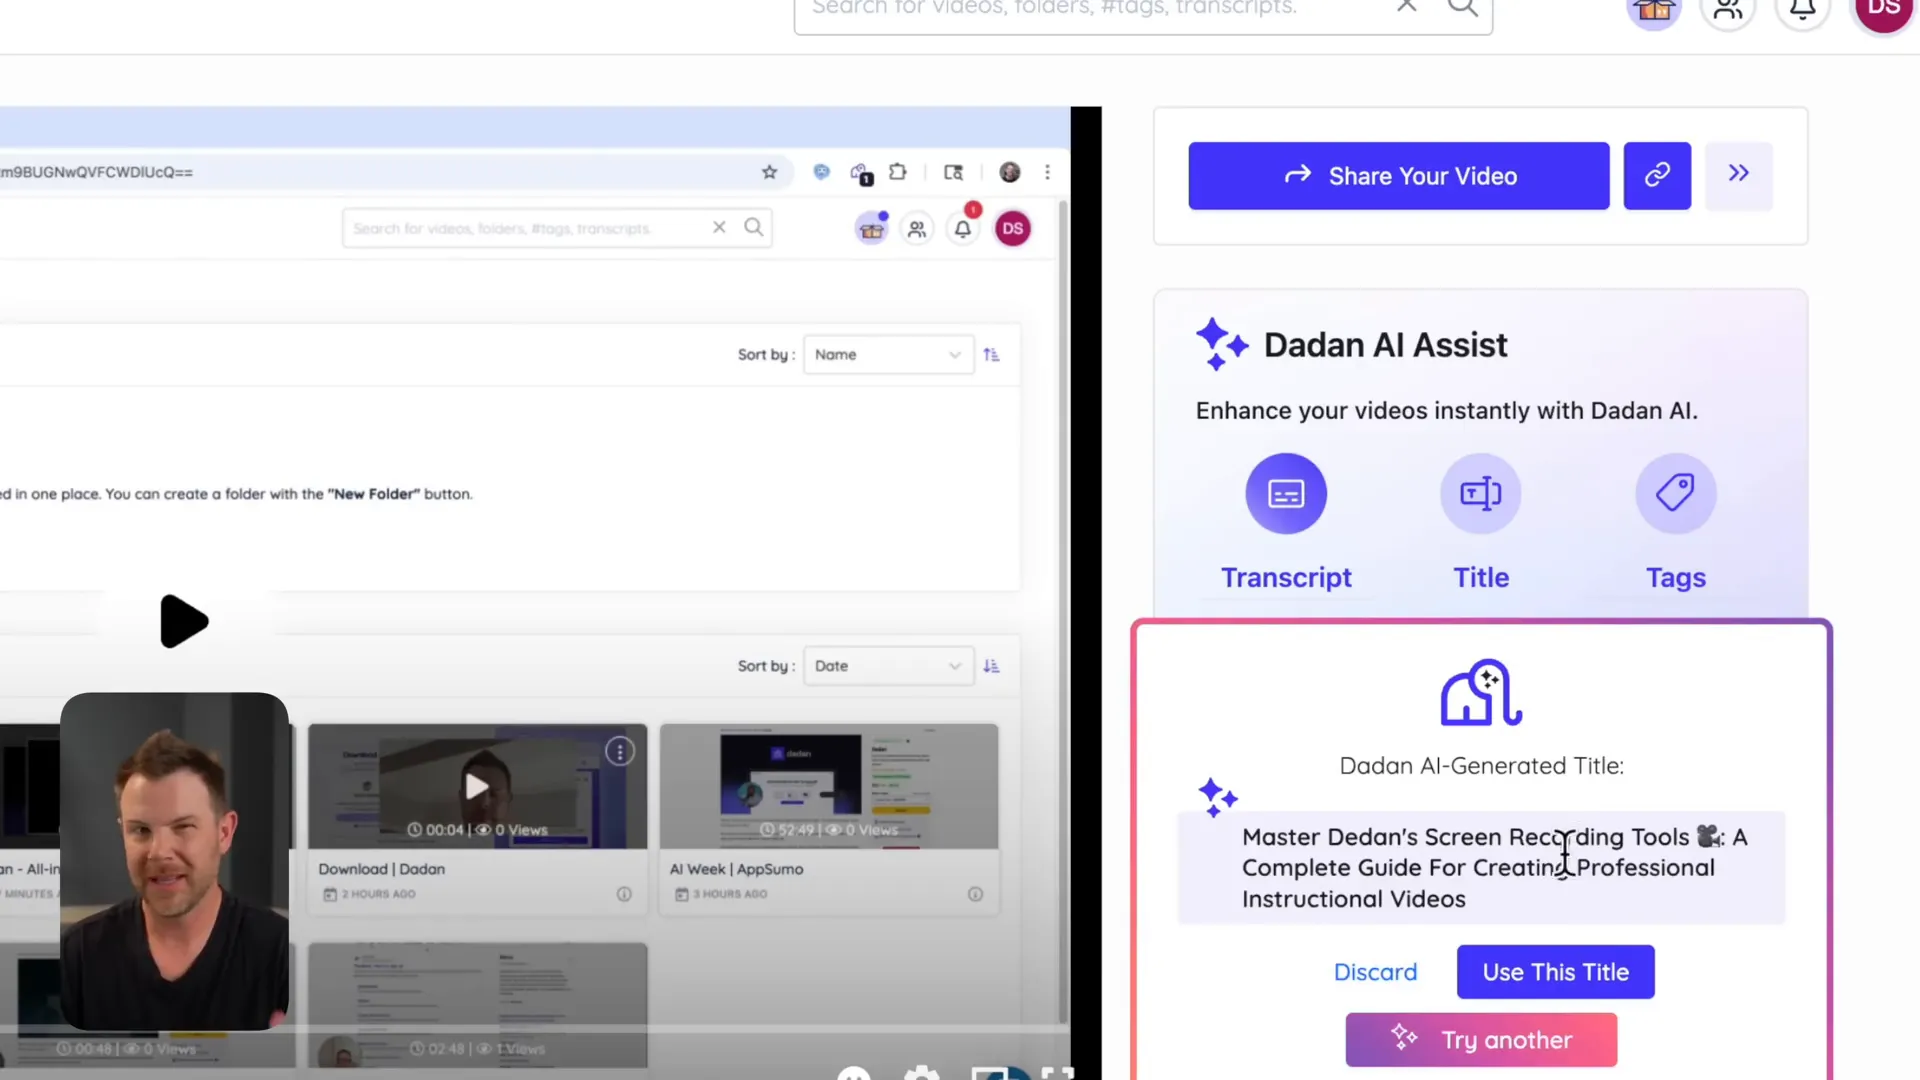Click the browser profile avatar in video
Screen dimensions: 1920x1080
point(1010,172)
